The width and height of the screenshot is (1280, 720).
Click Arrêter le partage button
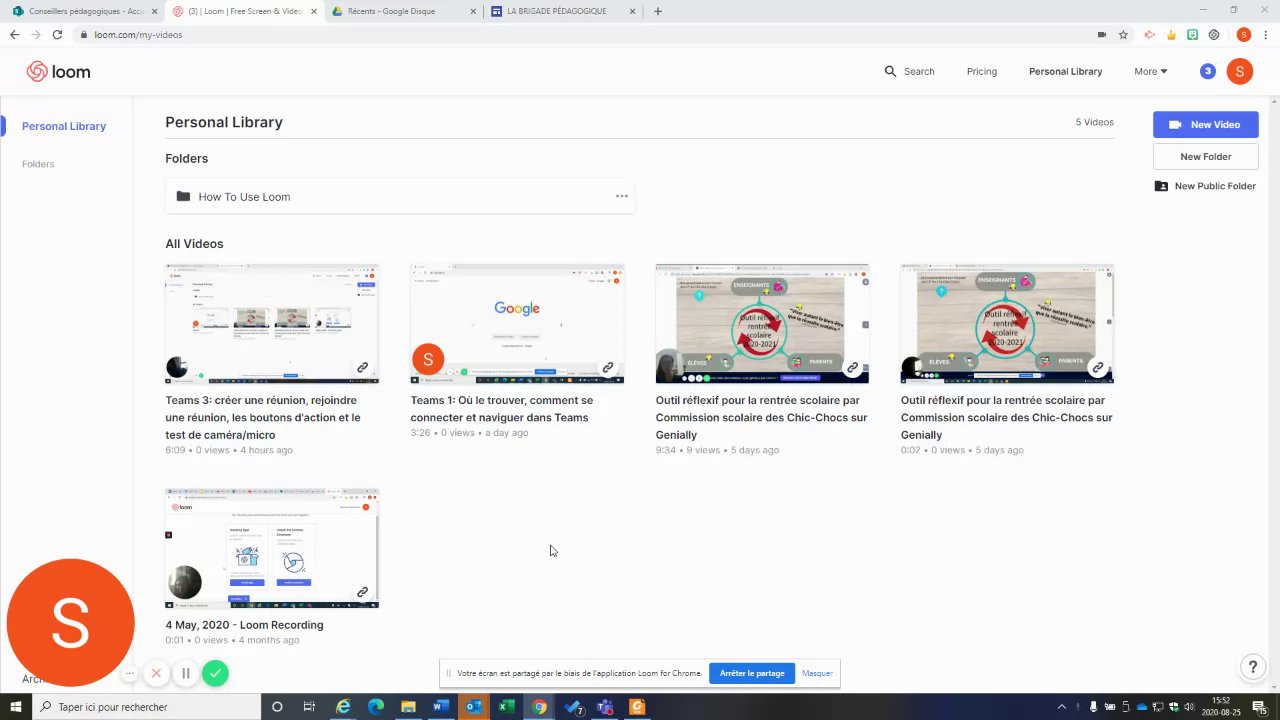tap(751, 673)
